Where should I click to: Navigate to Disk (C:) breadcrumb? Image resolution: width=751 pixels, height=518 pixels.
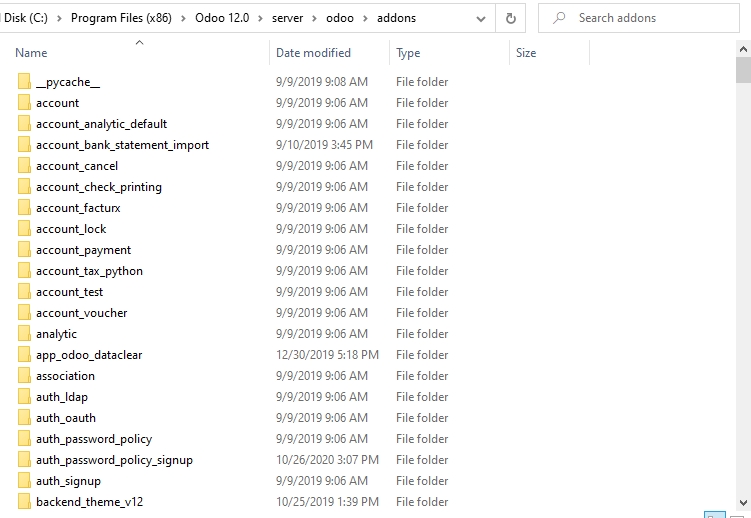[x=26, y=18]
